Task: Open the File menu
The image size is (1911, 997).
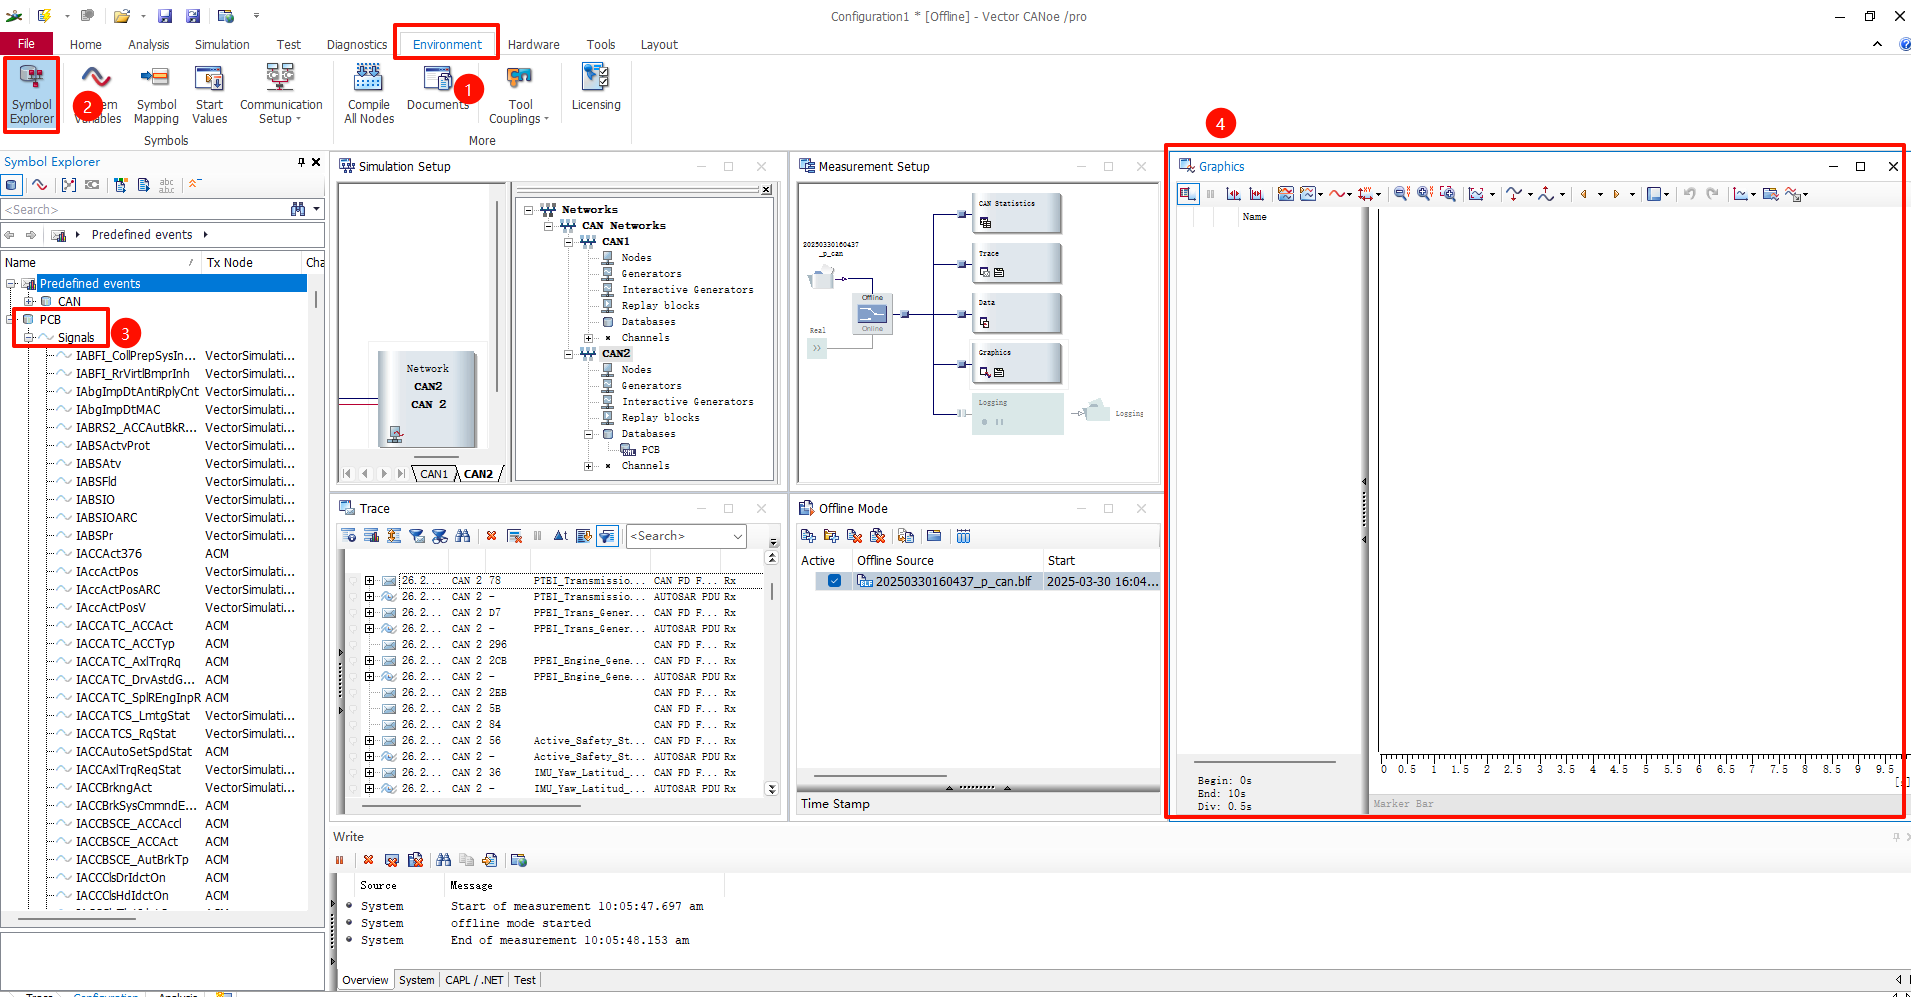Action: pos(26,44)
